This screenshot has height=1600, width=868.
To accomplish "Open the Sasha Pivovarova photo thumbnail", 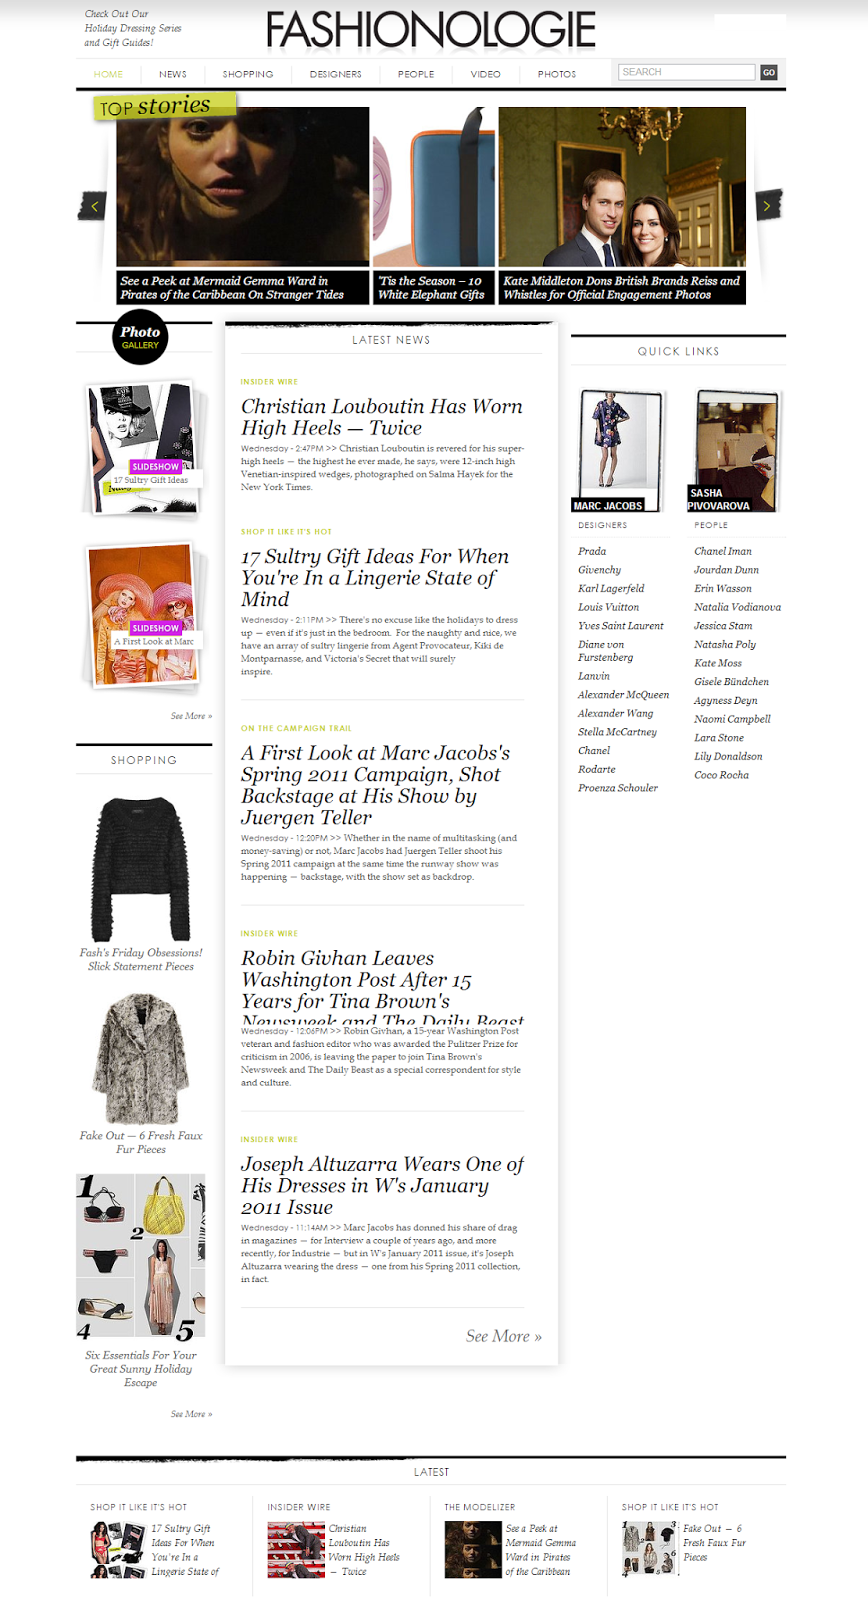I will pyautogui.click(x=736, y=451).
